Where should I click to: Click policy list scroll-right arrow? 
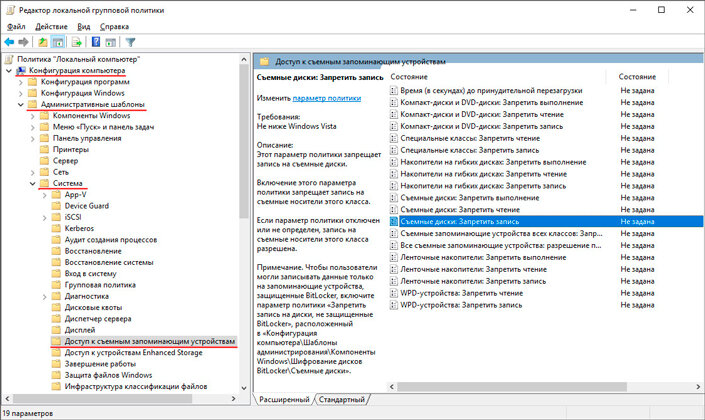[x=698, y=387]
